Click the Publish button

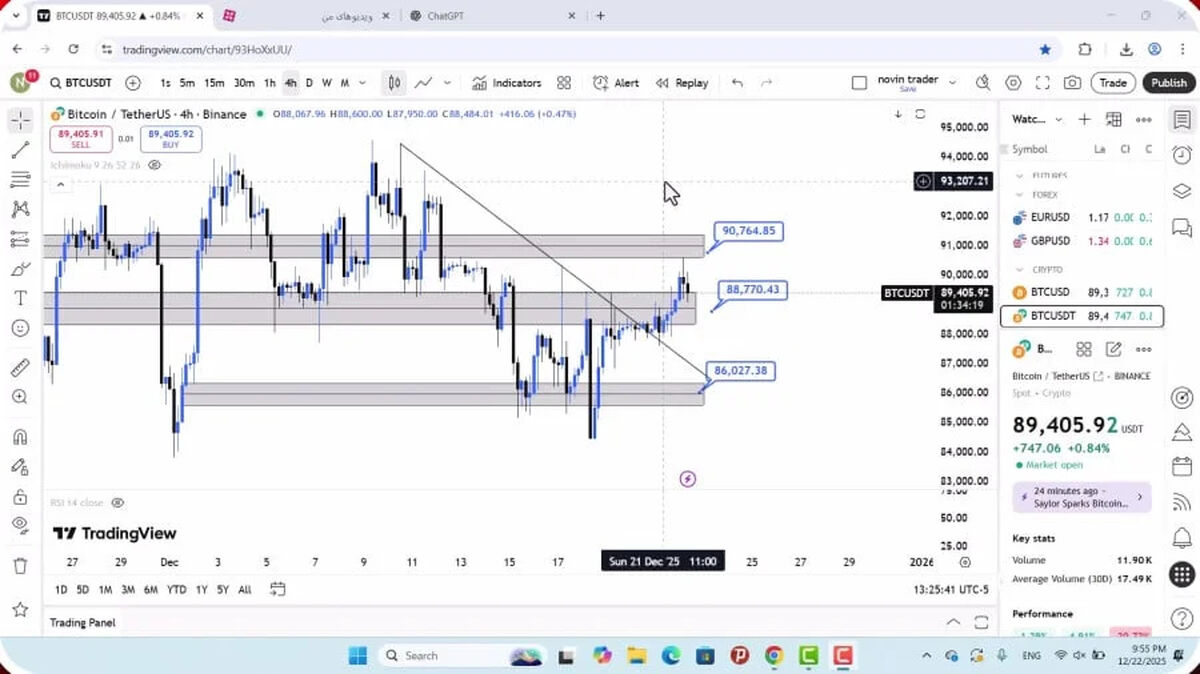(1168, 83)
